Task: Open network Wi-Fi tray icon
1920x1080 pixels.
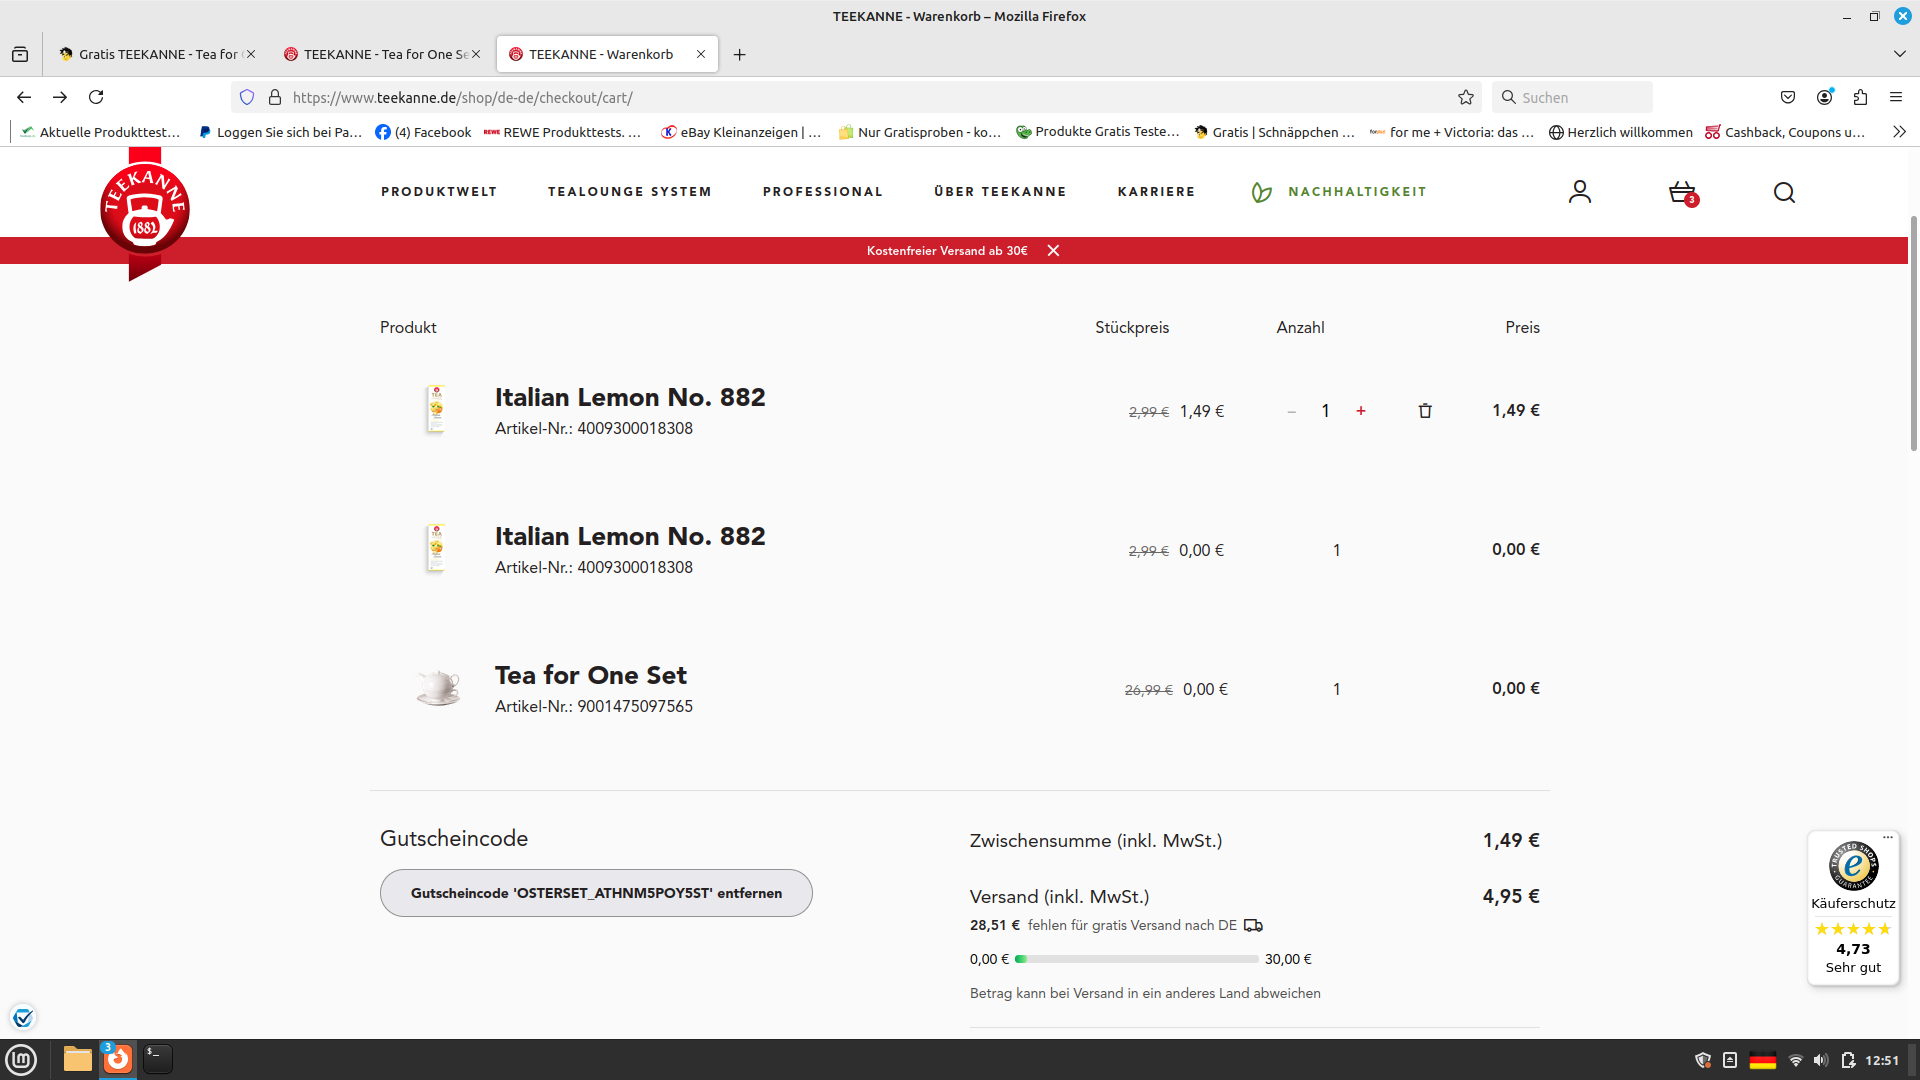Action: click(x=1796, y=1060)
